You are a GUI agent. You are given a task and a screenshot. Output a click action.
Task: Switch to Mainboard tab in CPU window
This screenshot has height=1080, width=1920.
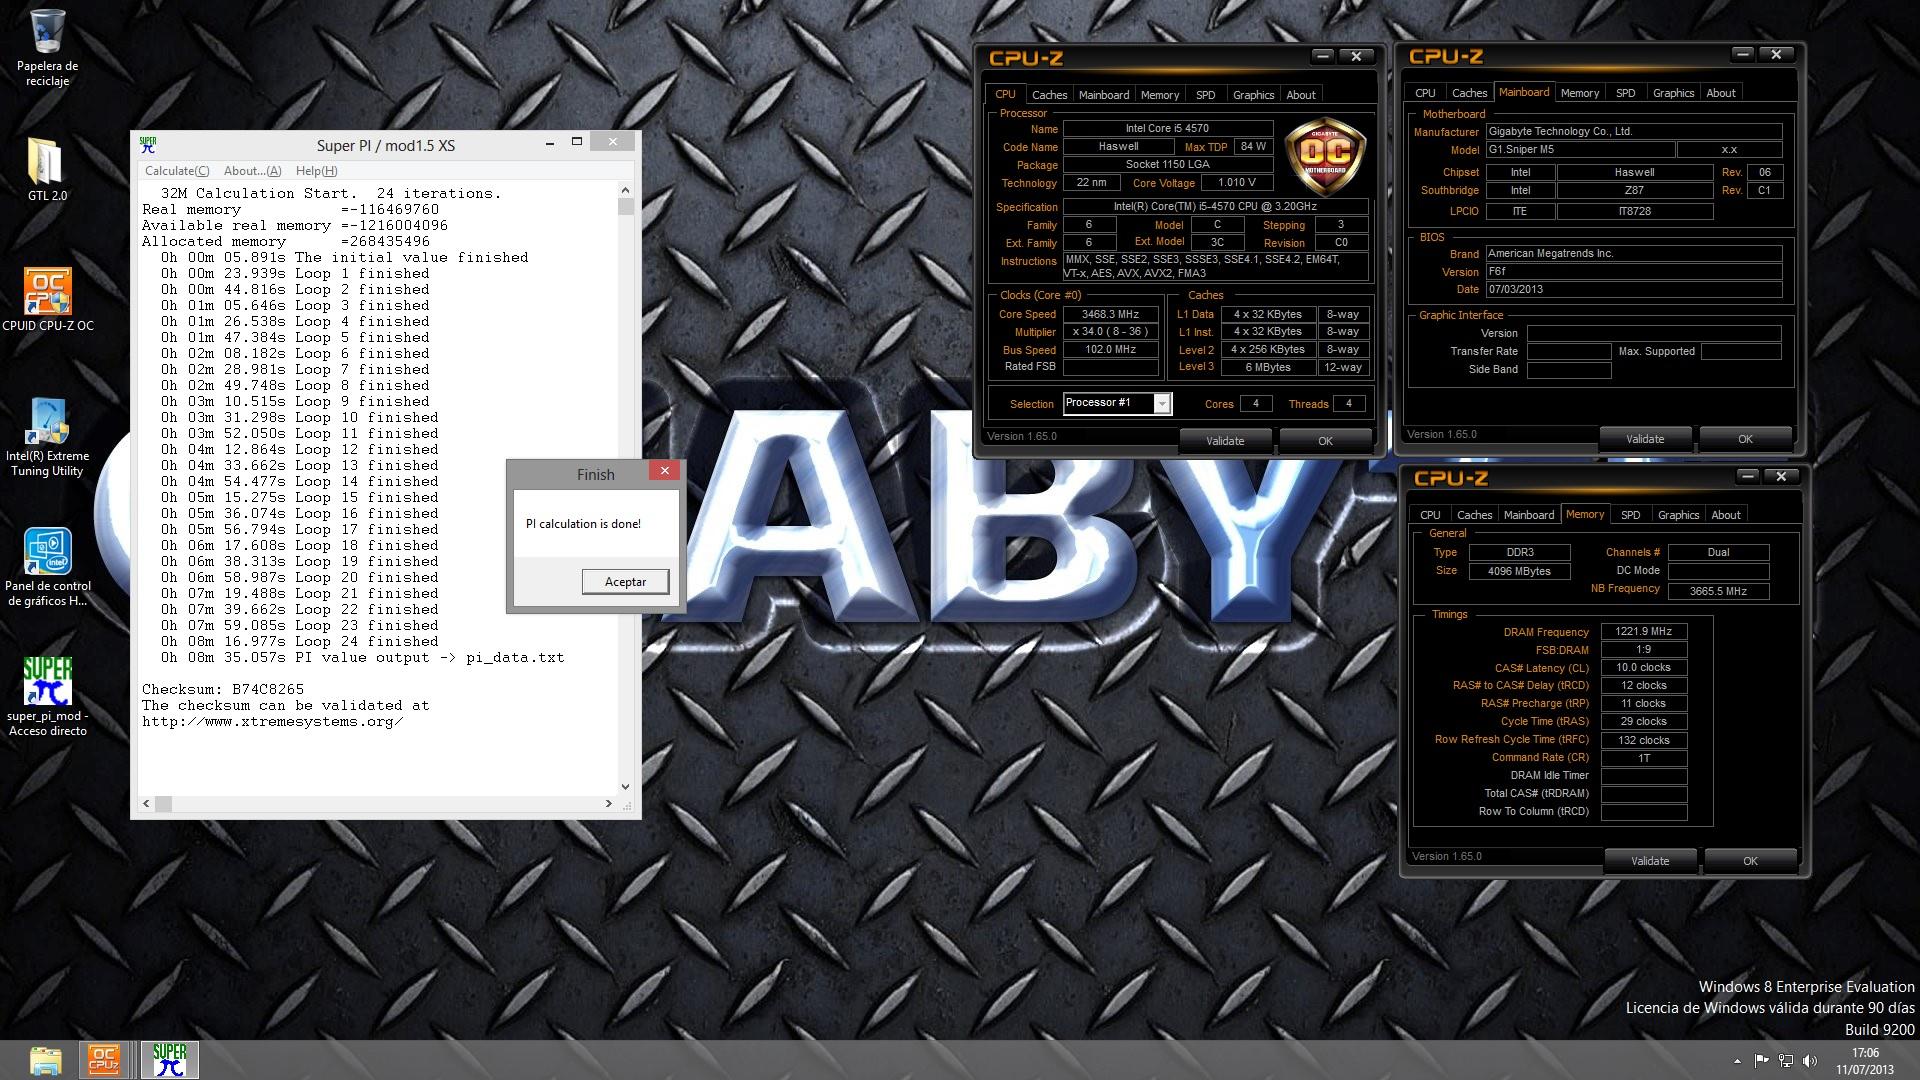(x=1104, y=95)
